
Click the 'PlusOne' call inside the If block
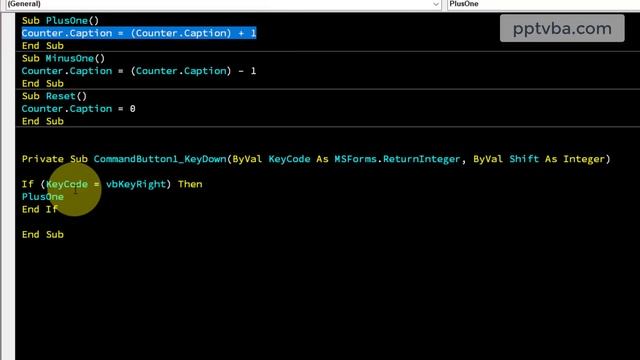(43, 197)
